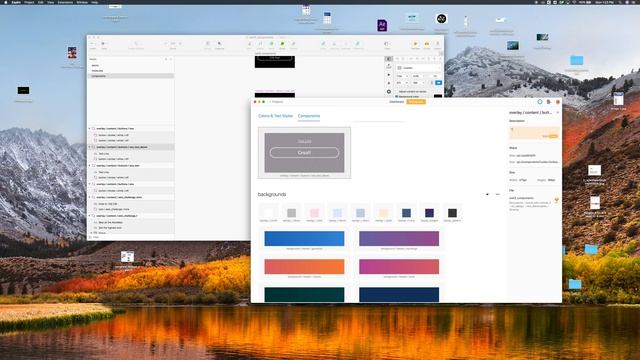Toggle Adjust content on resize checkbox
The width and height of the screenshot is (640, 360).
pyautogui.click(x=396, y=91)
